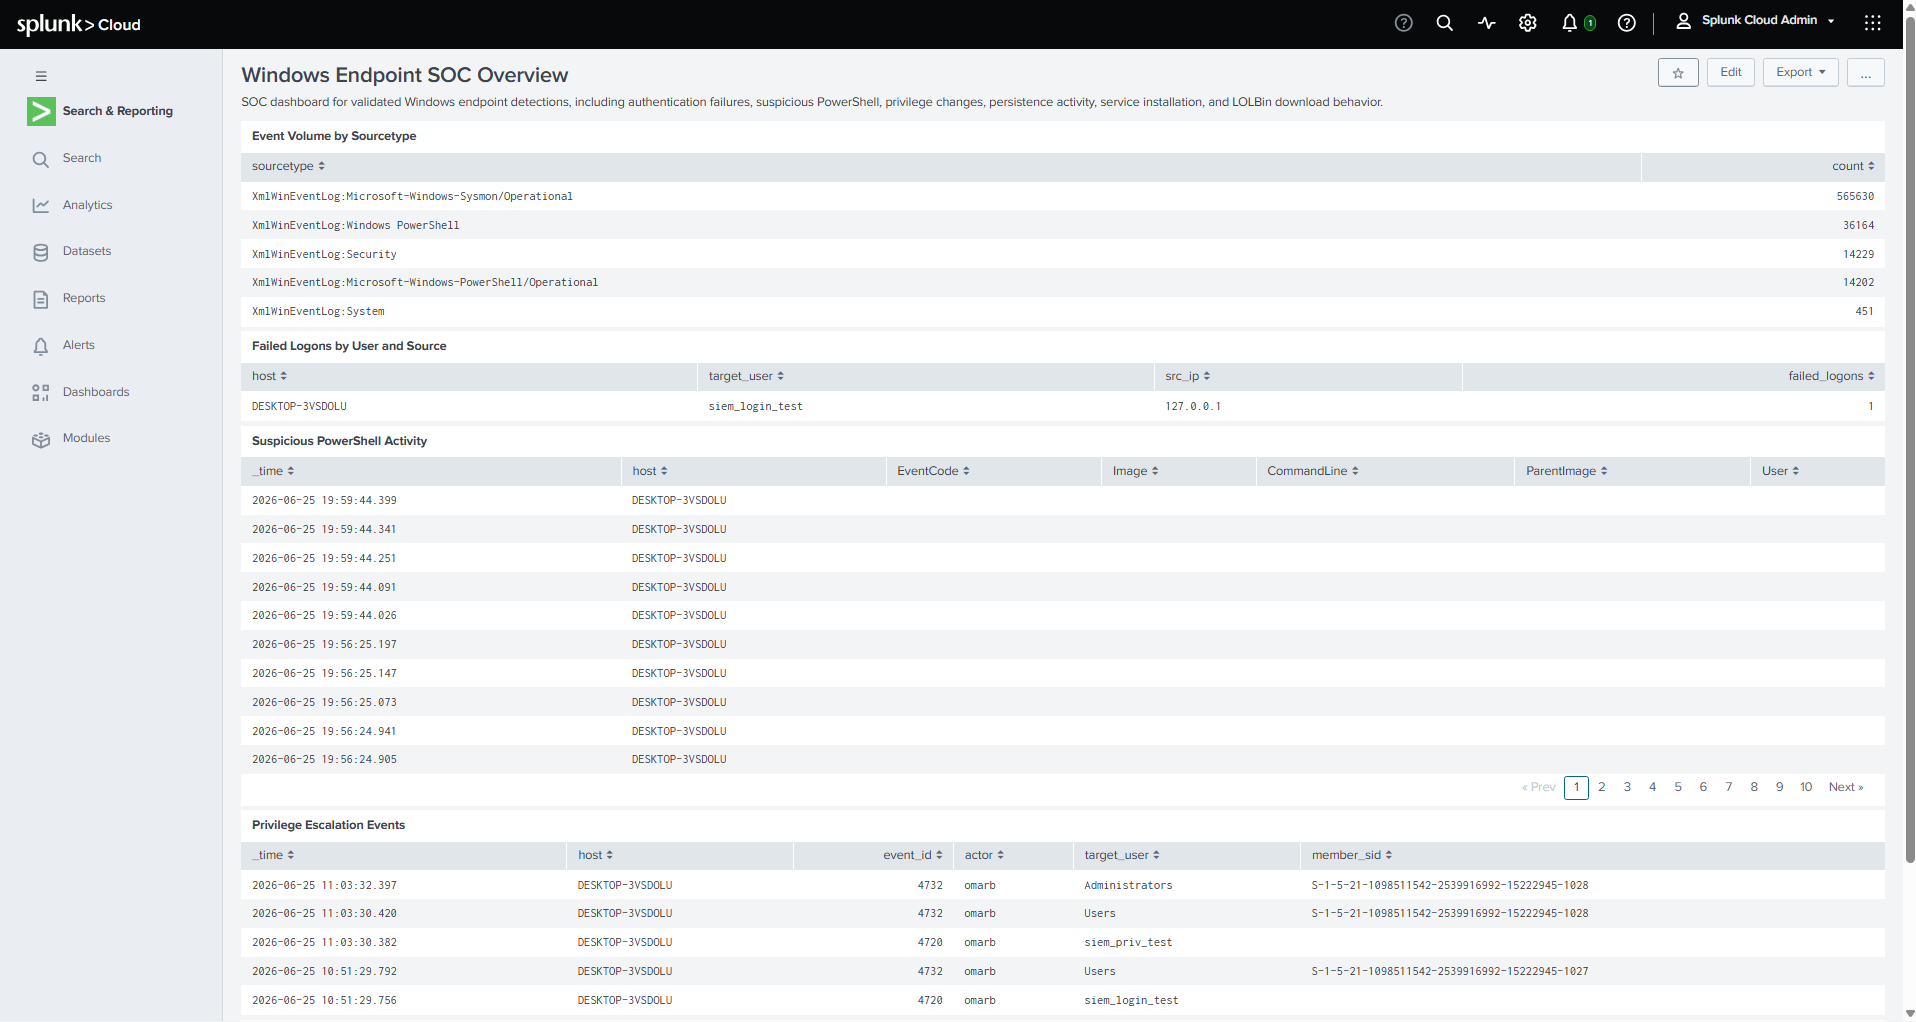The height and width of the screenshot is (1022, 1916).
Task: Open Modules in the sidebar
Action: 86,439
